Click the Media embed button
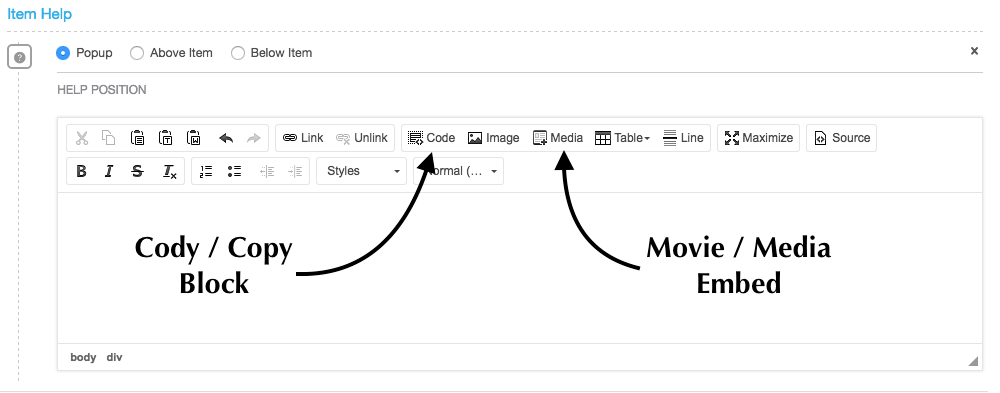 (558, 138)
